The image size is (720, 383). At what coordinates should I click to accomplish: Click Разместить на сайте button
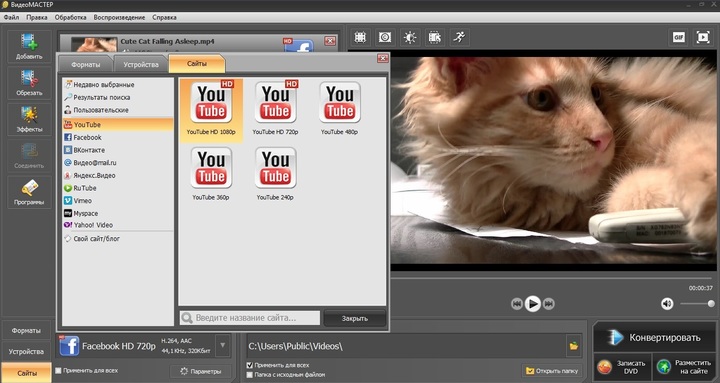click(684, 366)
